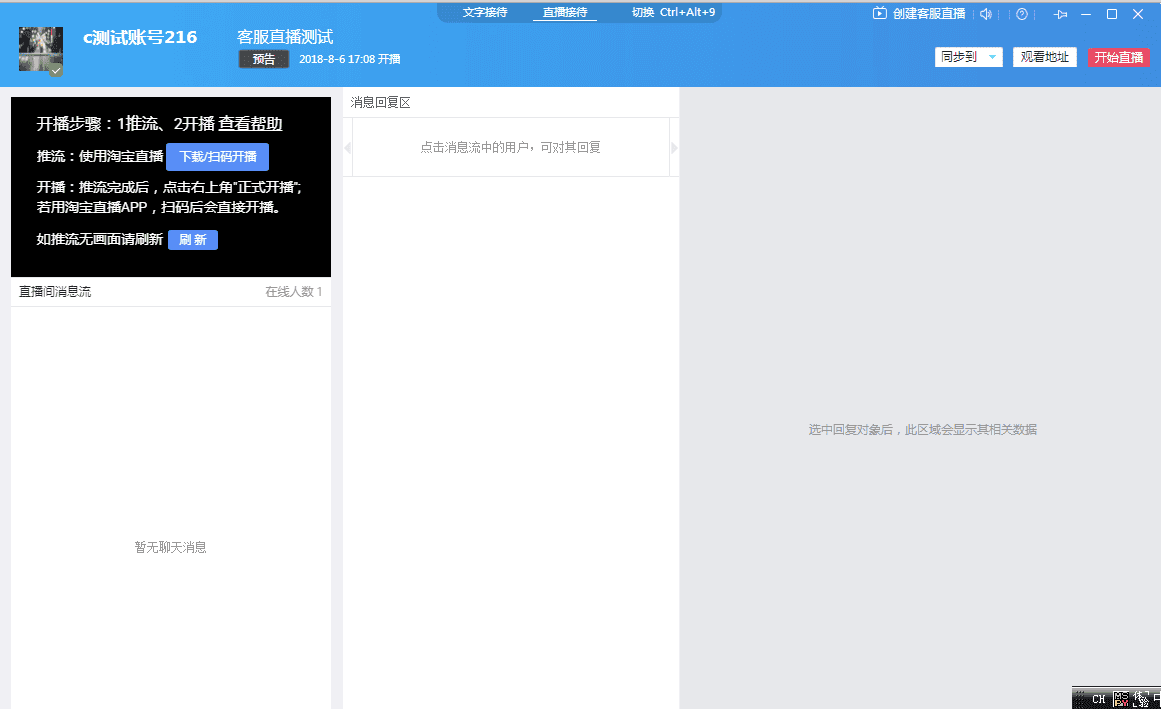Maximize the window
1161x709 pixels.
click(x=1111, y=14)
